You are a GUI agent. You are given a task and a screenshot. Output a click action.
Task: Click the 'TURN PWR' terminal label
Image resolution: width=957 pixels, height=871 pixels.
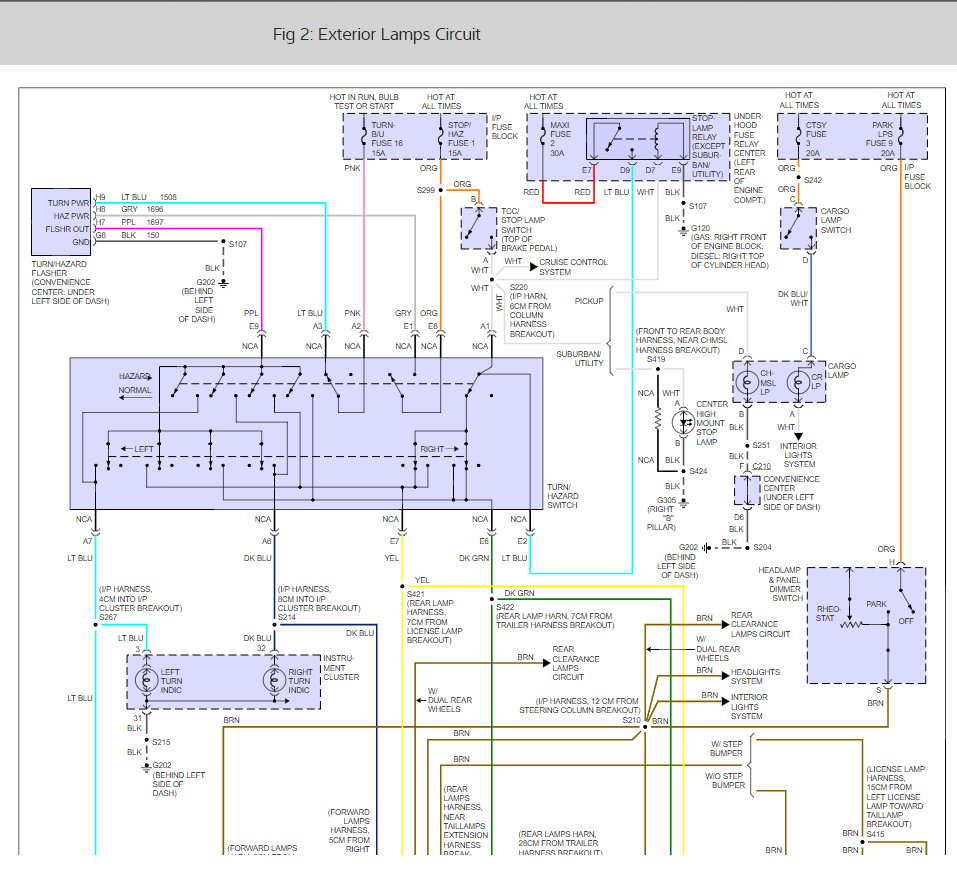point(68,203)
